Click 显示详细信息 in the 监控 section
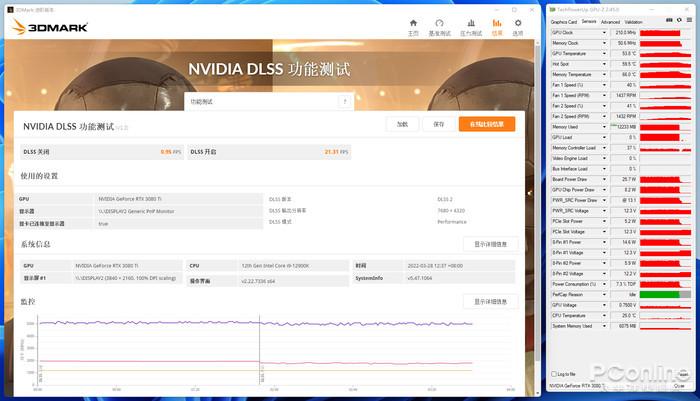Screen dimensions: 700x401 [490, 301]
